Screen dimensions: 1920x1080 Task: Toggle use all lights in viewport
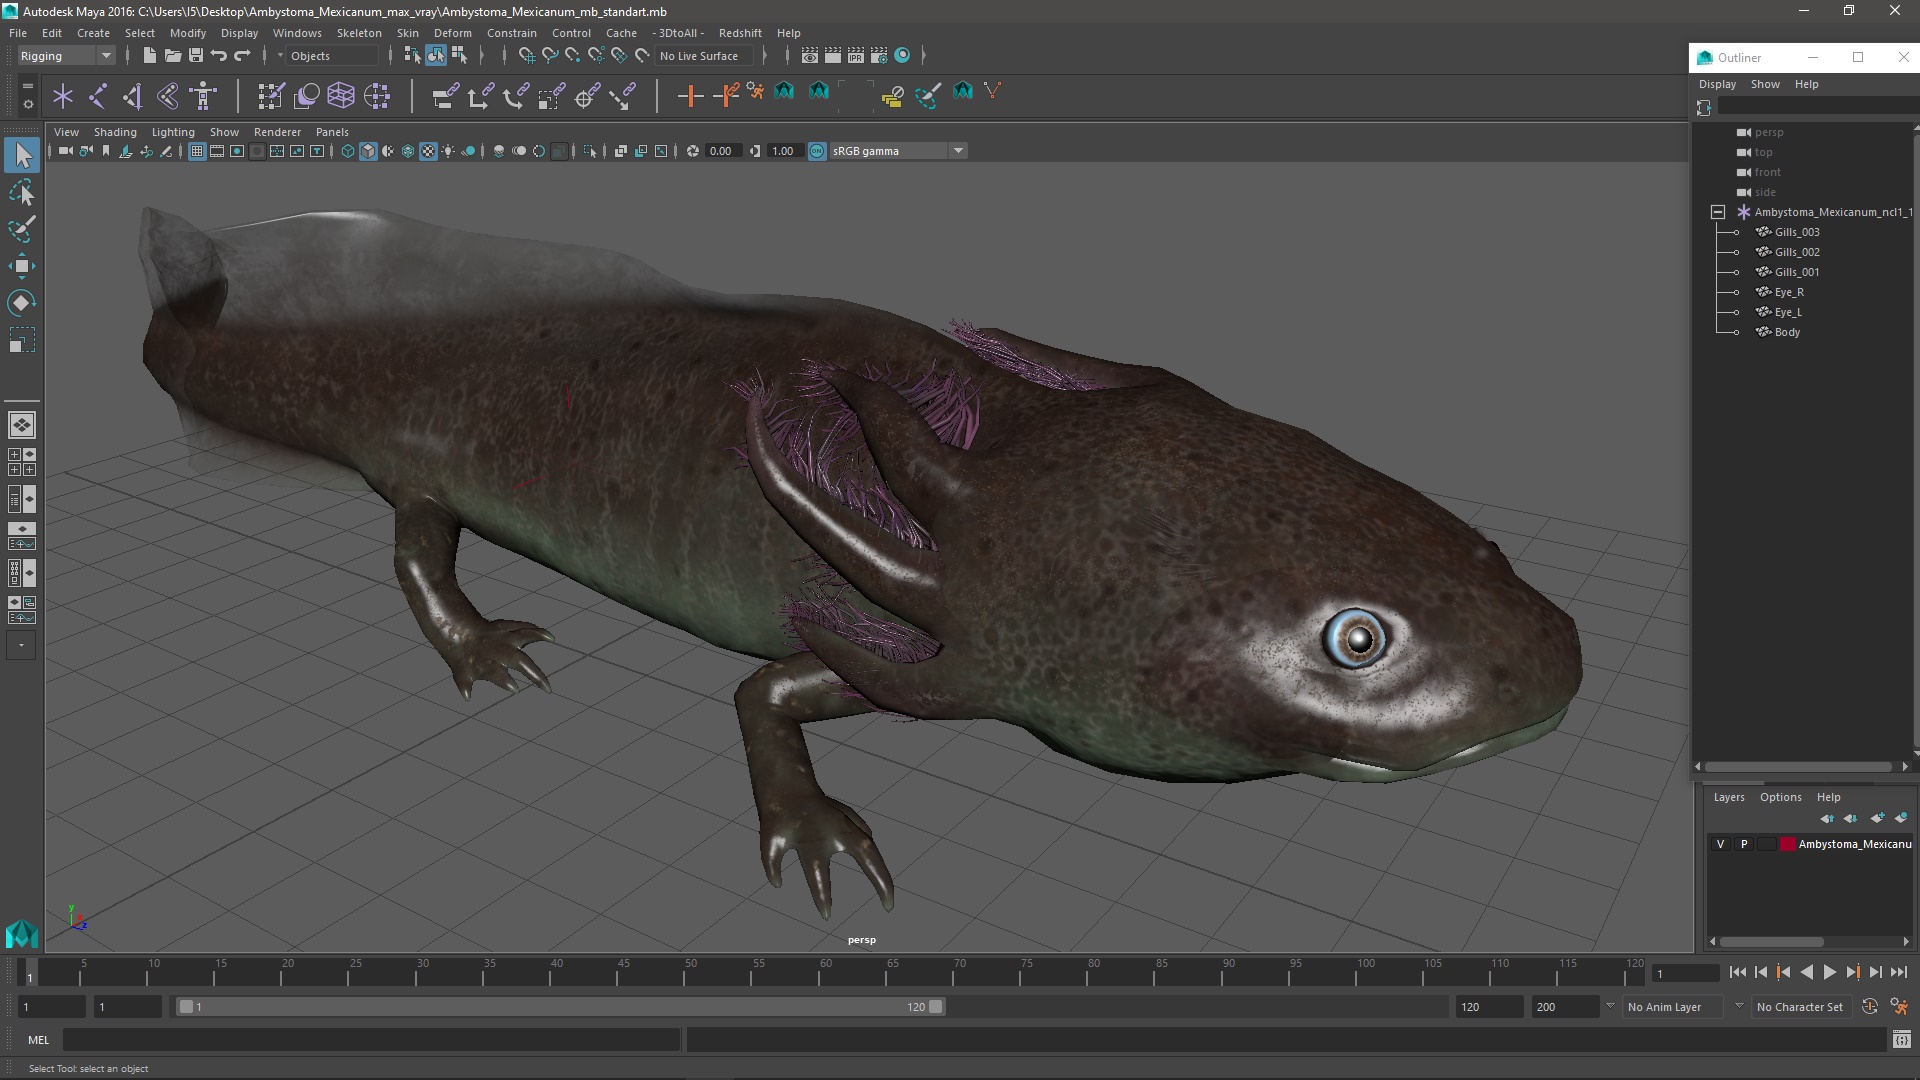point(448,151)
